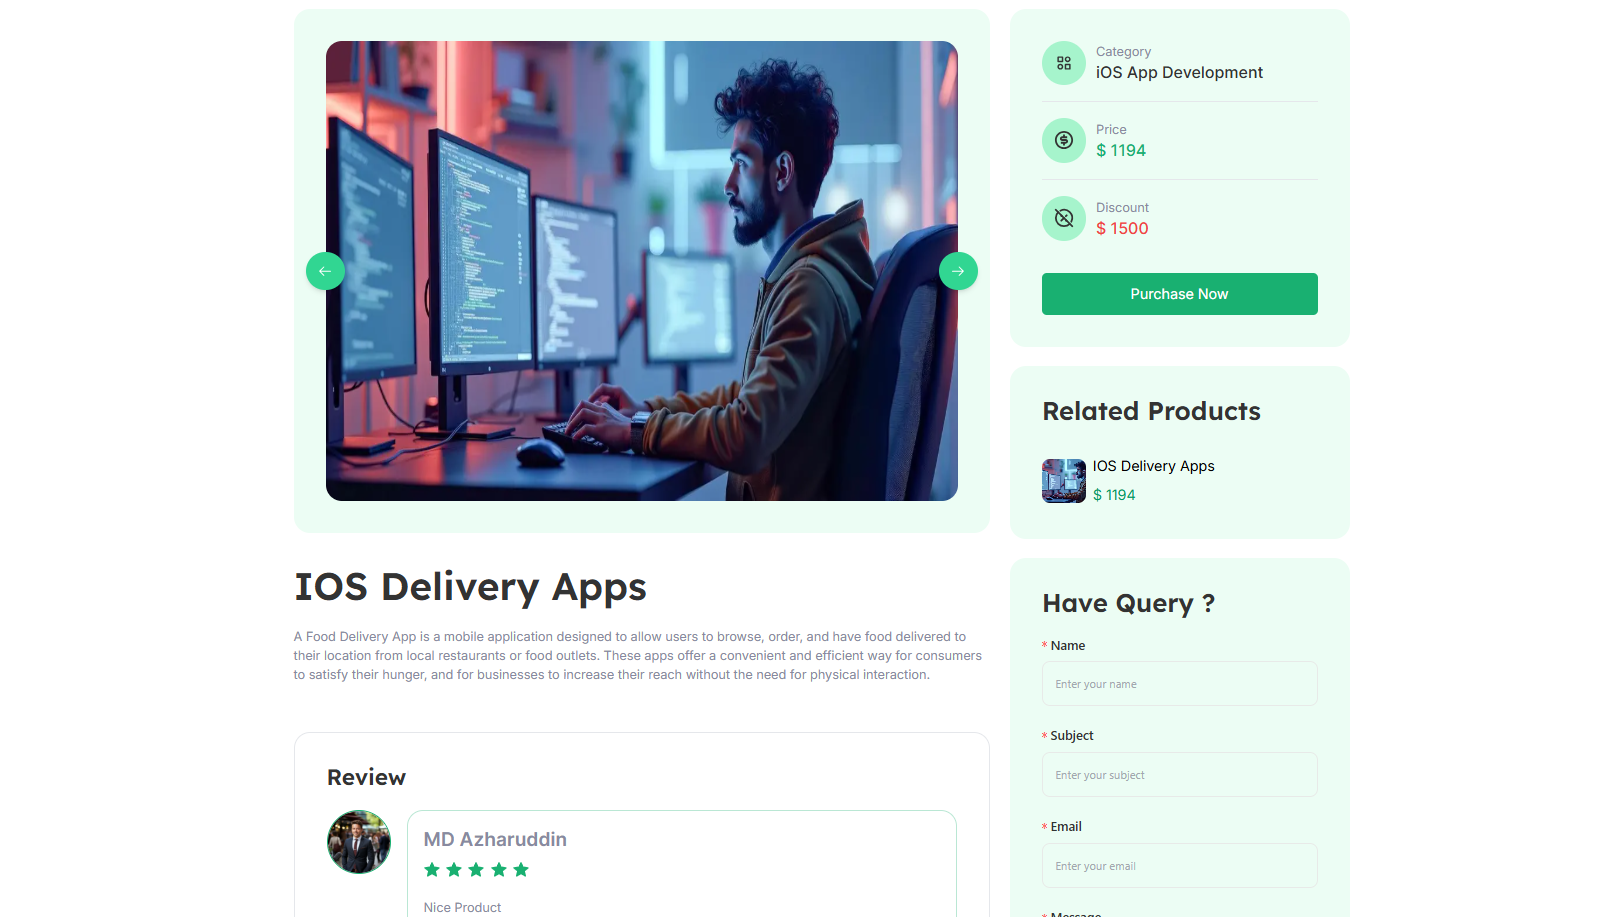
Task: Click the next image arrow on carousel
Action: (958, 271)
